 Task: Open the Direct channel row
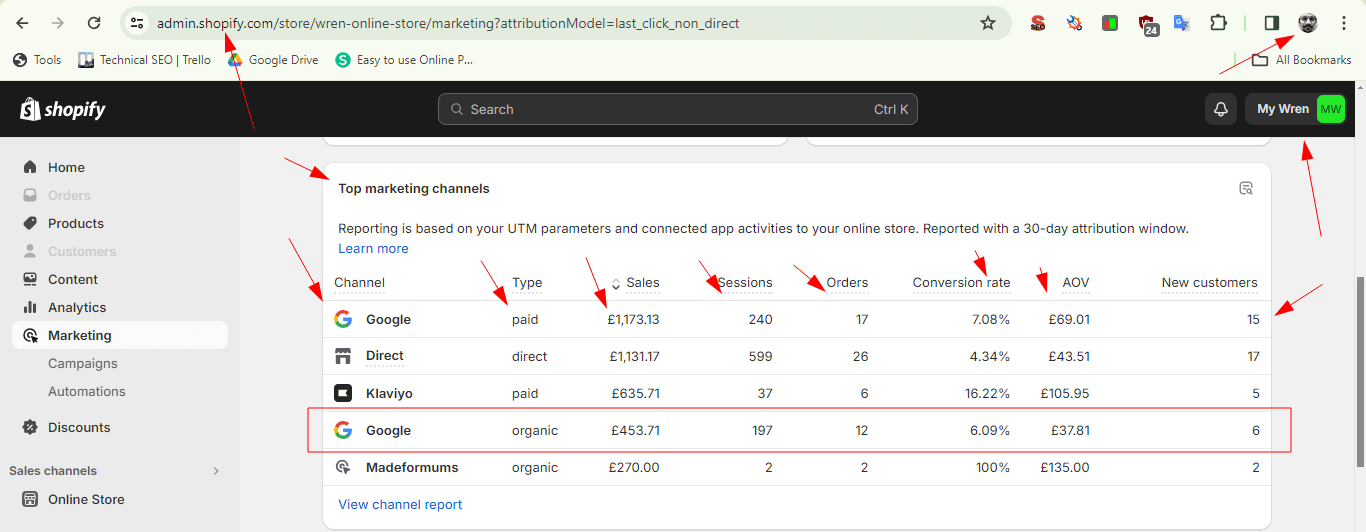point(797,356)
